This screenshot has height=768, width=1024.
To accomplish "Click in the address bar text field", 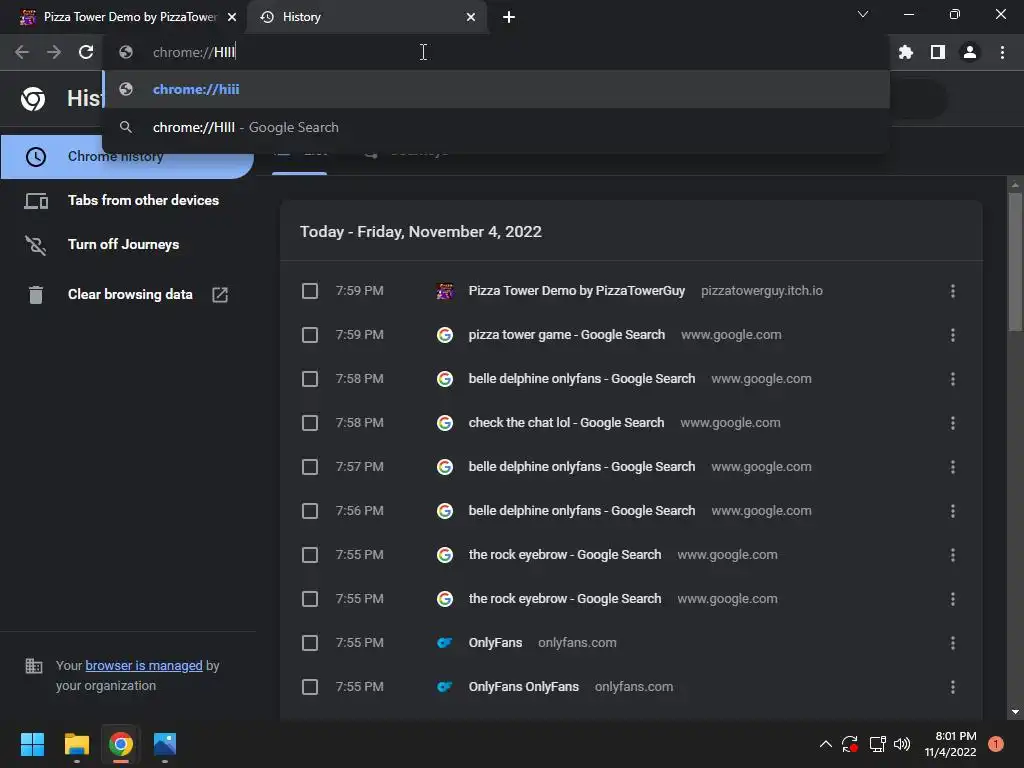I will [496, 52].
